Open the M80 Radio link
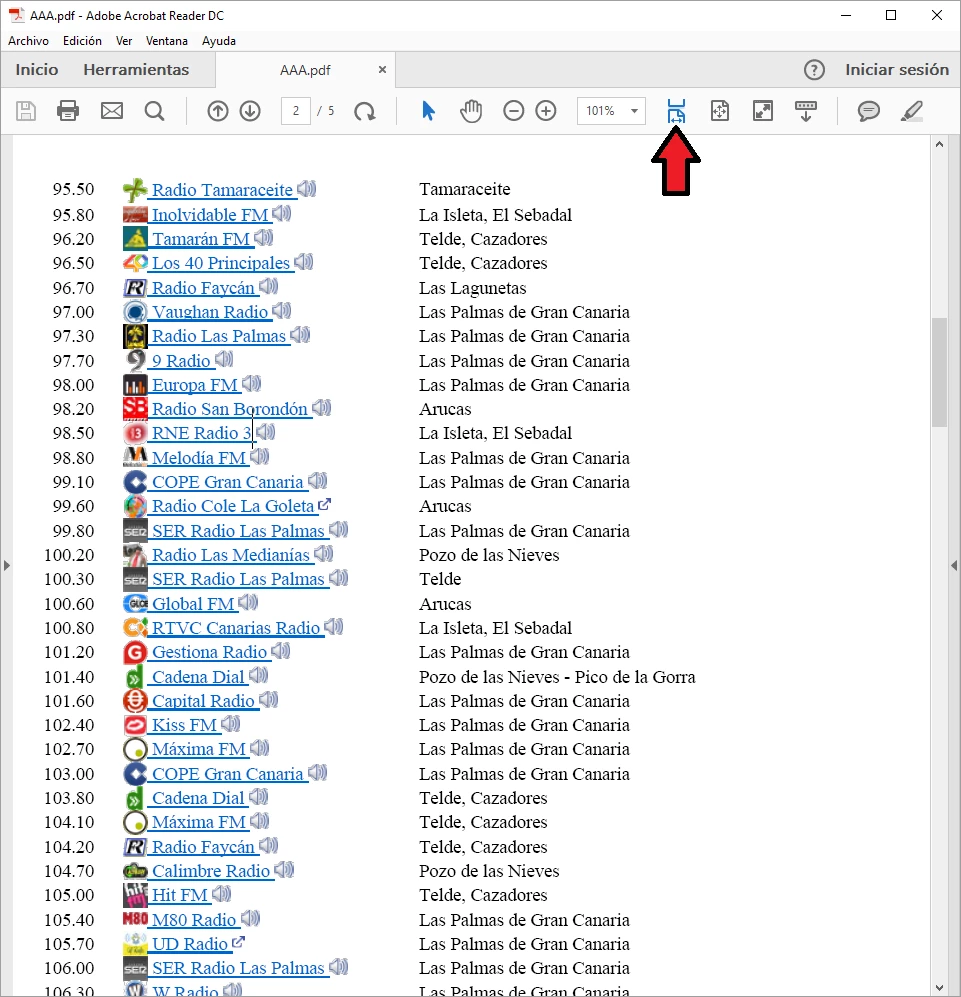 (194, 919)
